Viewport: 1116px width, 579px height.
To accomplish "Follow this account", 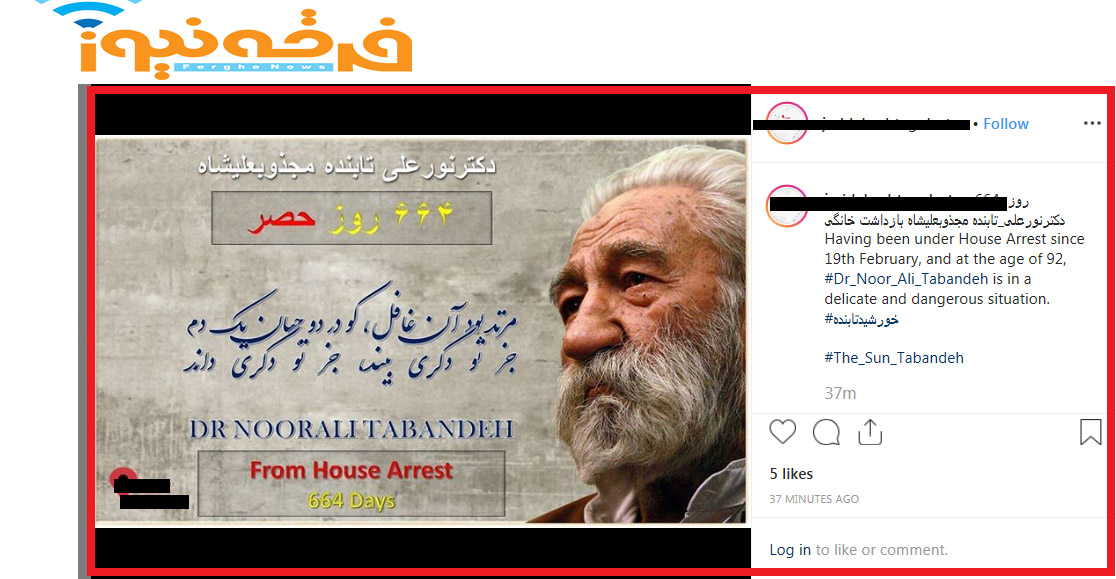I will click(1006, 124).
